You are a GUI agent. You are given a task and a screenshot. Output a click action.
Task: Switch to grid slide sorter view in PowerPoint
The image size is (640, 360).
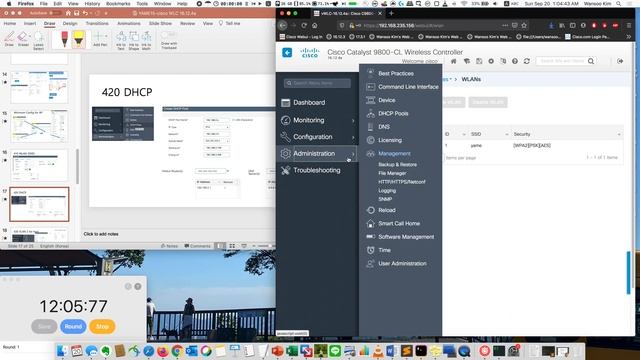[232, 246]
